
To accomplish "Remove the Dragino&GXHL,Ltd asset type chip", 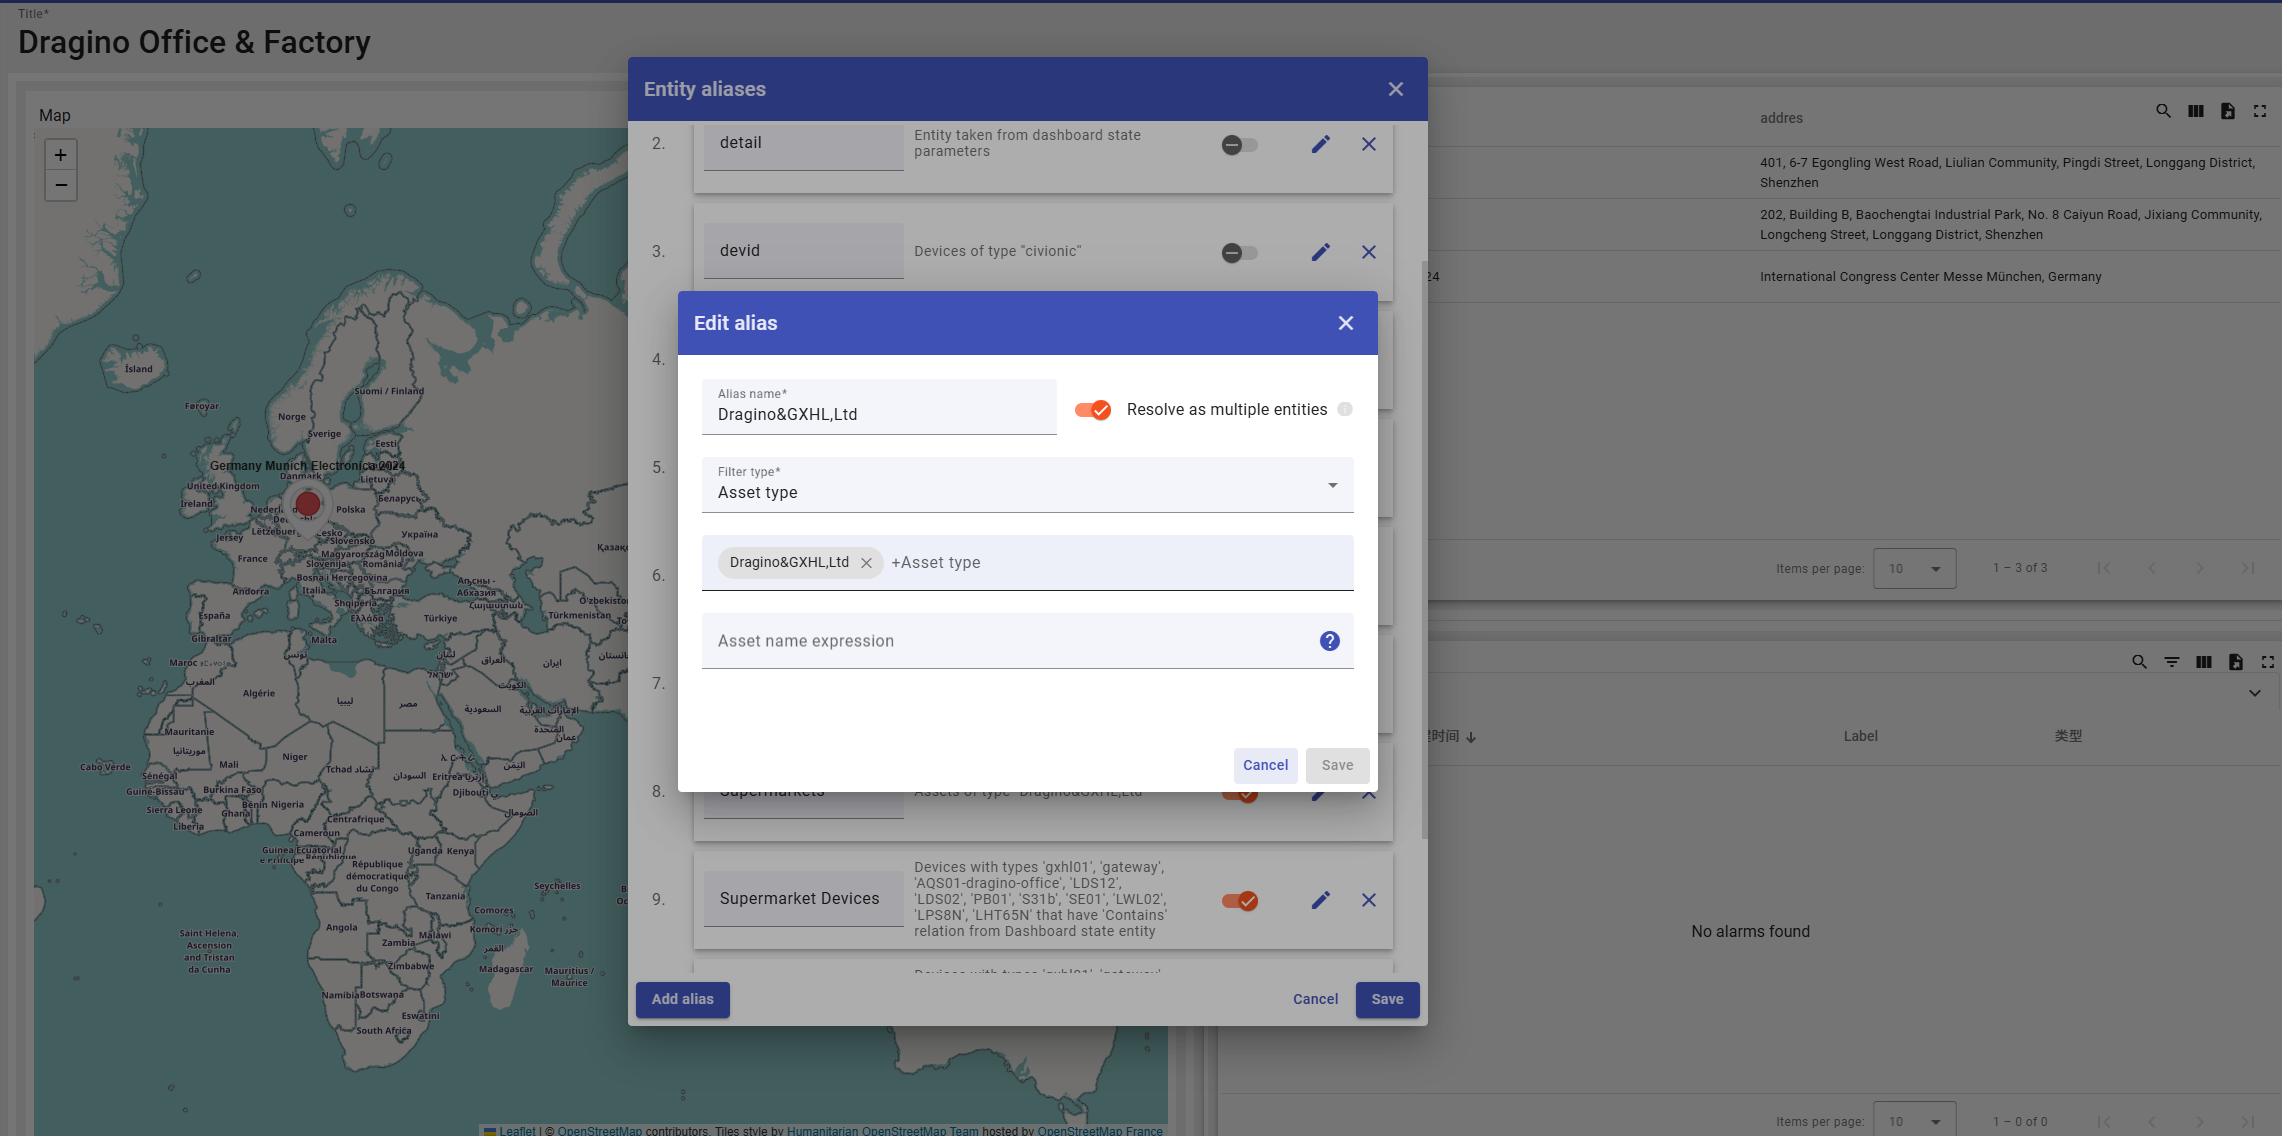I will point(866,563).
